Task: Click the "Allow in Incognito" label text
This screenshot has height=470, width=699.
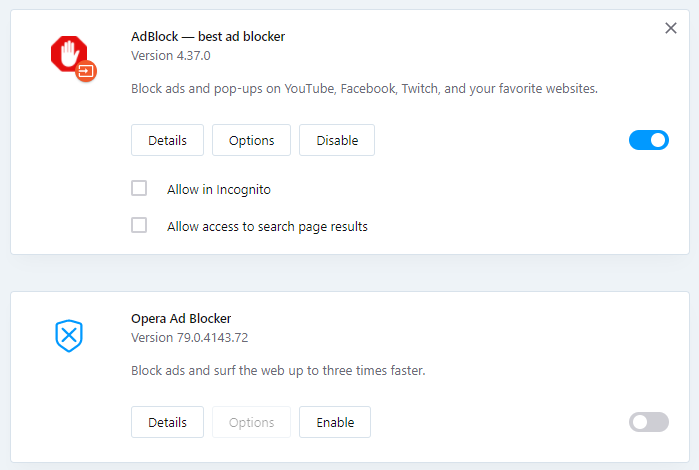Action: tap(219, 189)
